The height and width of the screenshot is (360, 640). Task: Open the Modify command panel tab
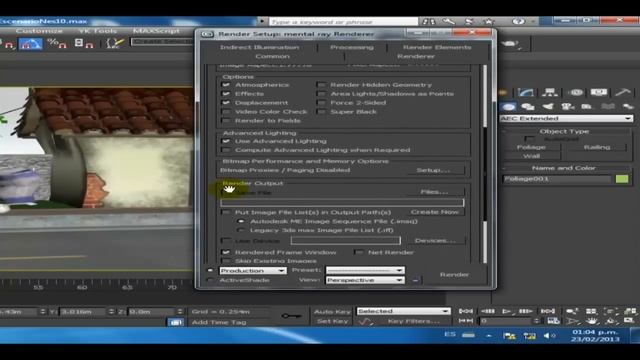coord(526,93)
